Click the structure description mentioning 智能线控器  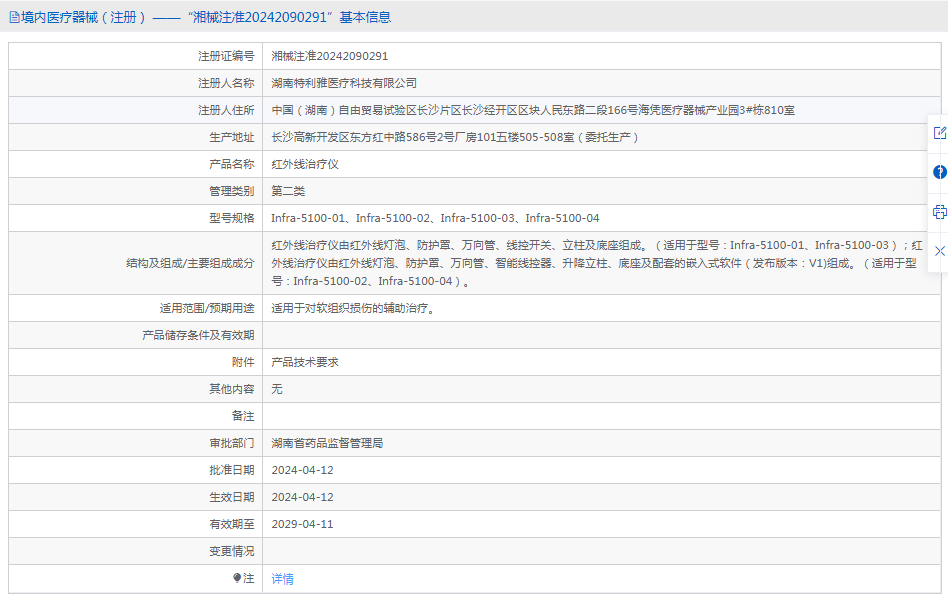(x=597, y=263)
